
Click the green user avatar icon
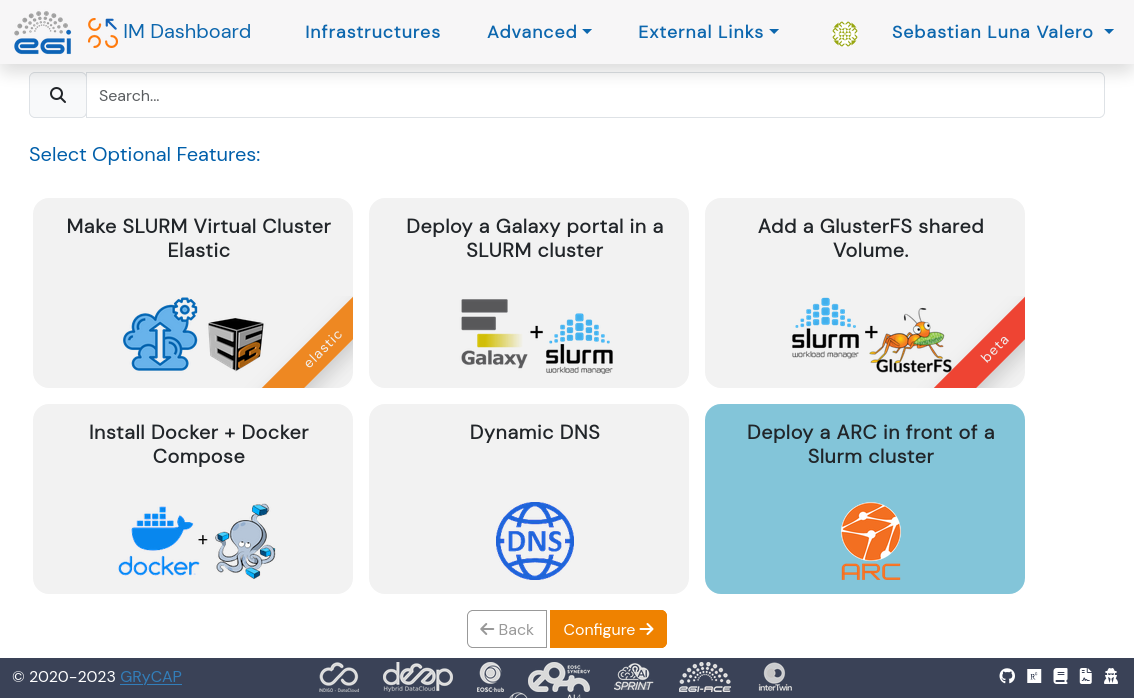[x=845, y=33]
